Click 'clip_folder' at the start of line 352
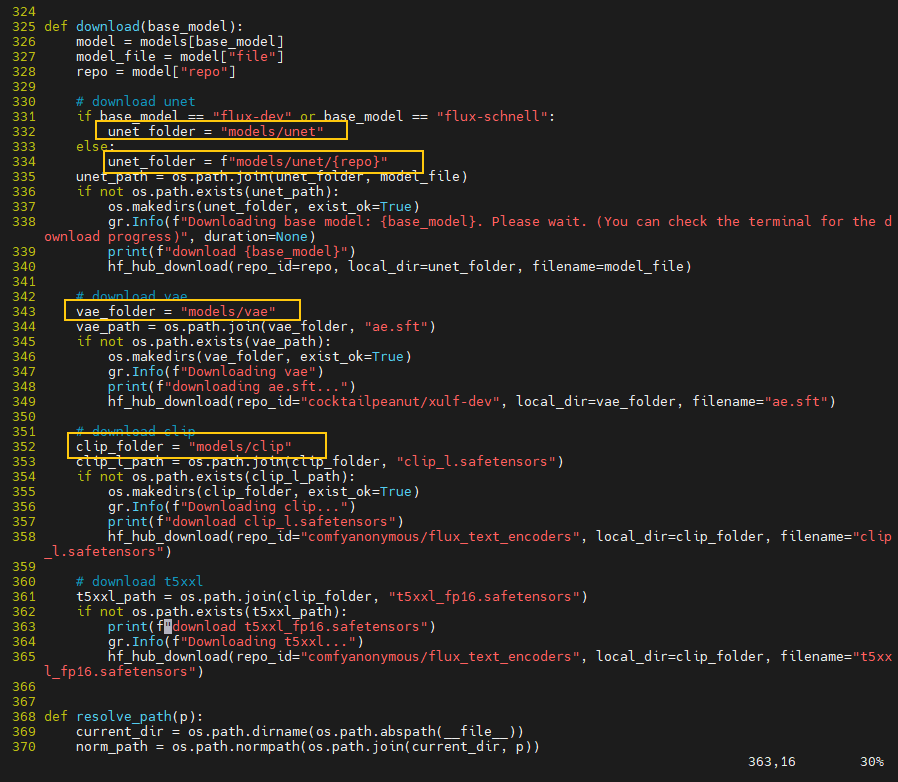The image size is (898, 782). (120, 446)
